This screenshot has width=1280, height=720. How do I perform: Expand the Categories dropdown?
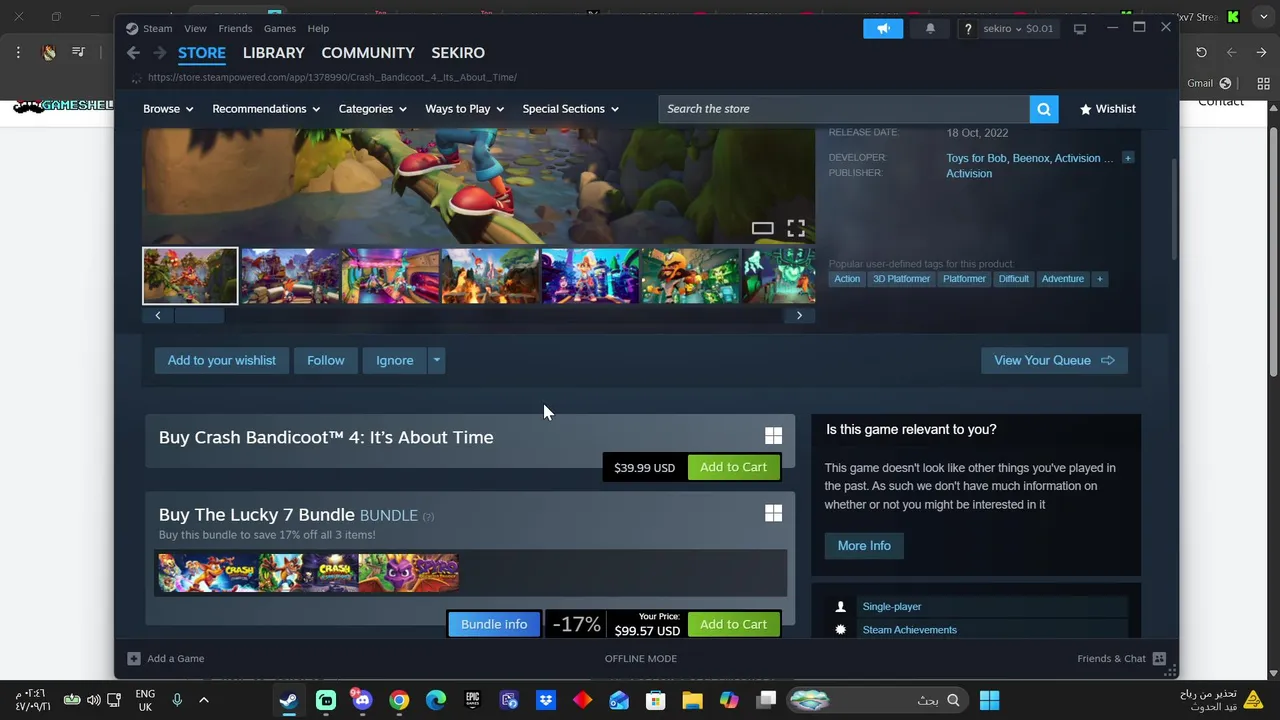point(372,109)
